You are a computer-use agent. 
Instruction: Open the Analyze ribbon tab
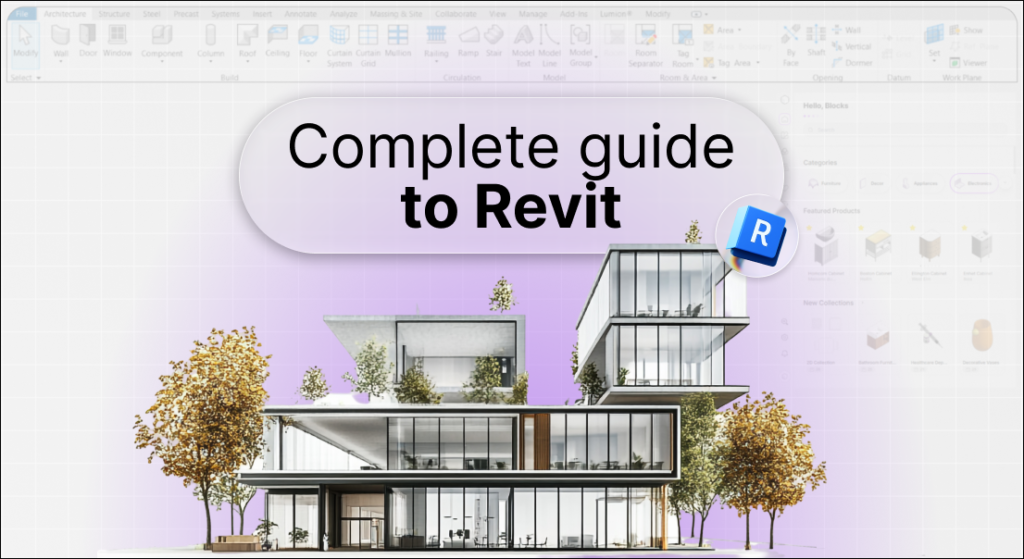tap(344, 14)
